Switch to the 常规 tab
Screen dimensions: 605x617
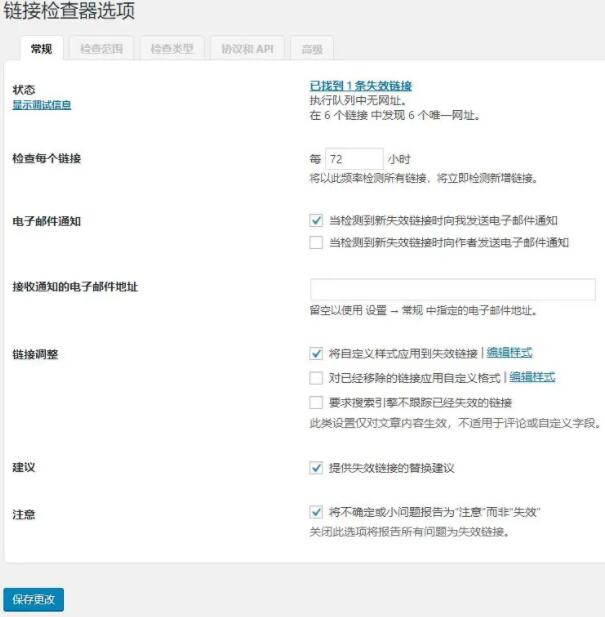pyautogui.click(x=42, y=49)
